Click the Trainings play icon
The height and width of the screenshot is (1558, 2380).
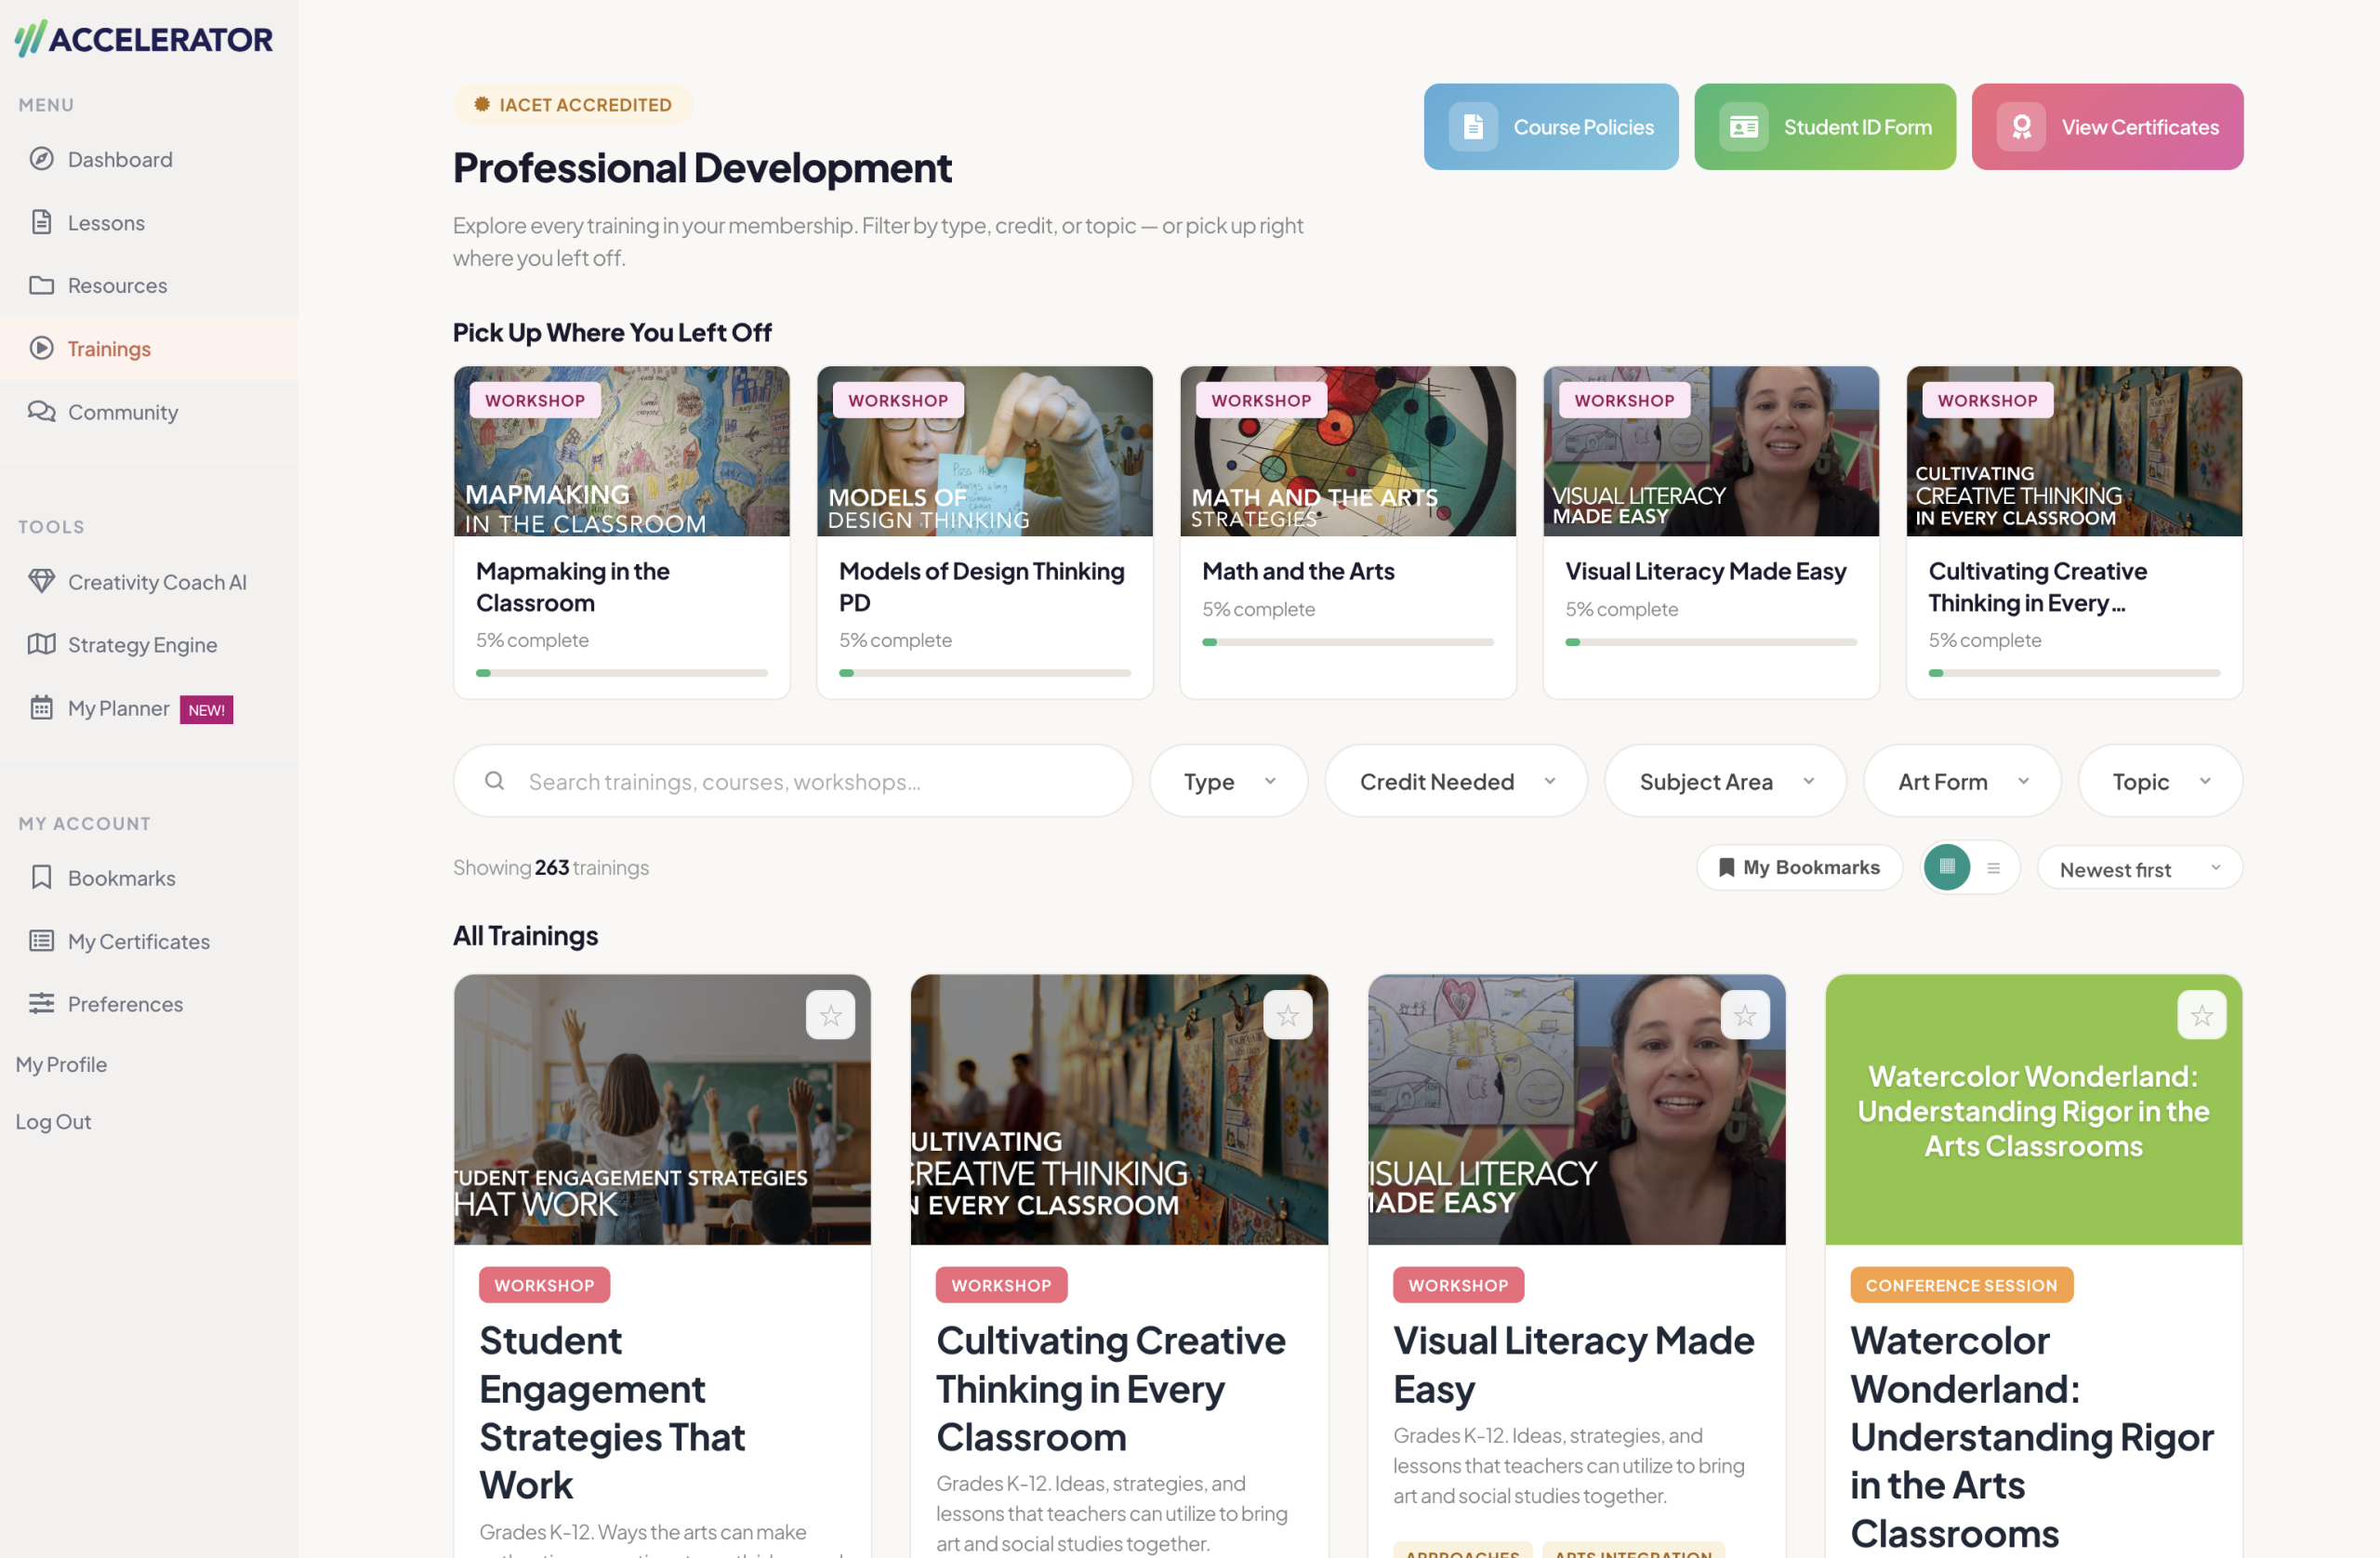click(41, 348)
